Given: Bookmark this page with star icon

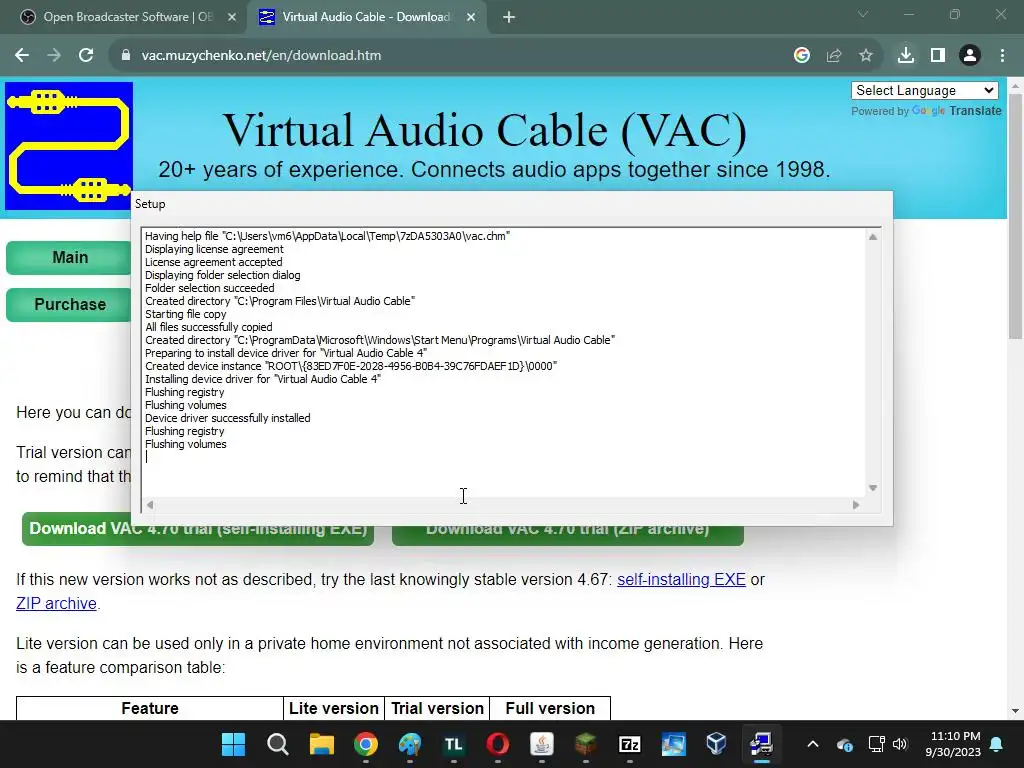Looking at the screenshot, I should 866,56.
